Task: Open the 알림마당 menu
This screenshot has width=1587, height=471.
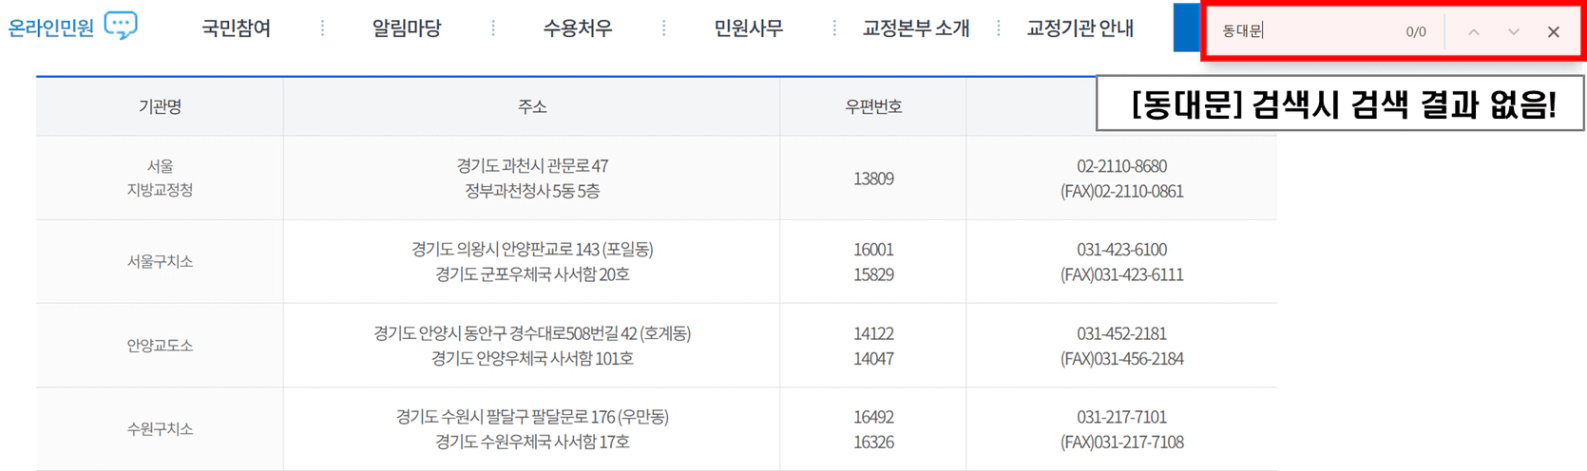Action: tap(406, 28)
